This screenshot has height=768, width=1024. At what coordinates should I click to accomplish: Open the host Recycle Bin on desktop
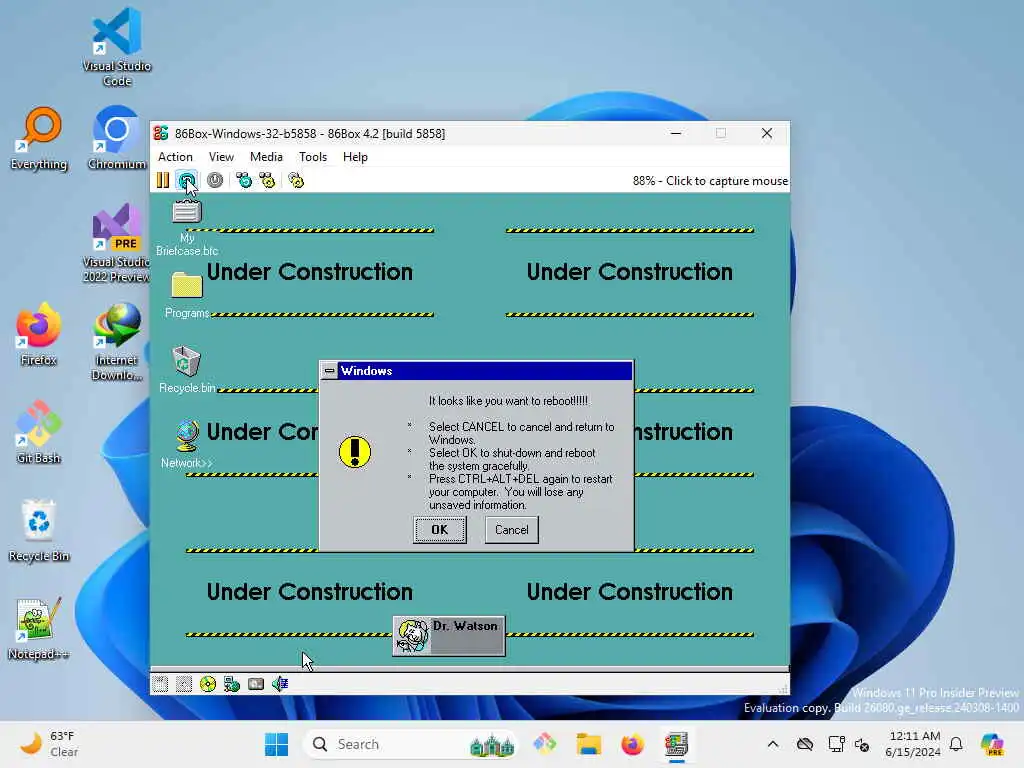coord(39,530)
